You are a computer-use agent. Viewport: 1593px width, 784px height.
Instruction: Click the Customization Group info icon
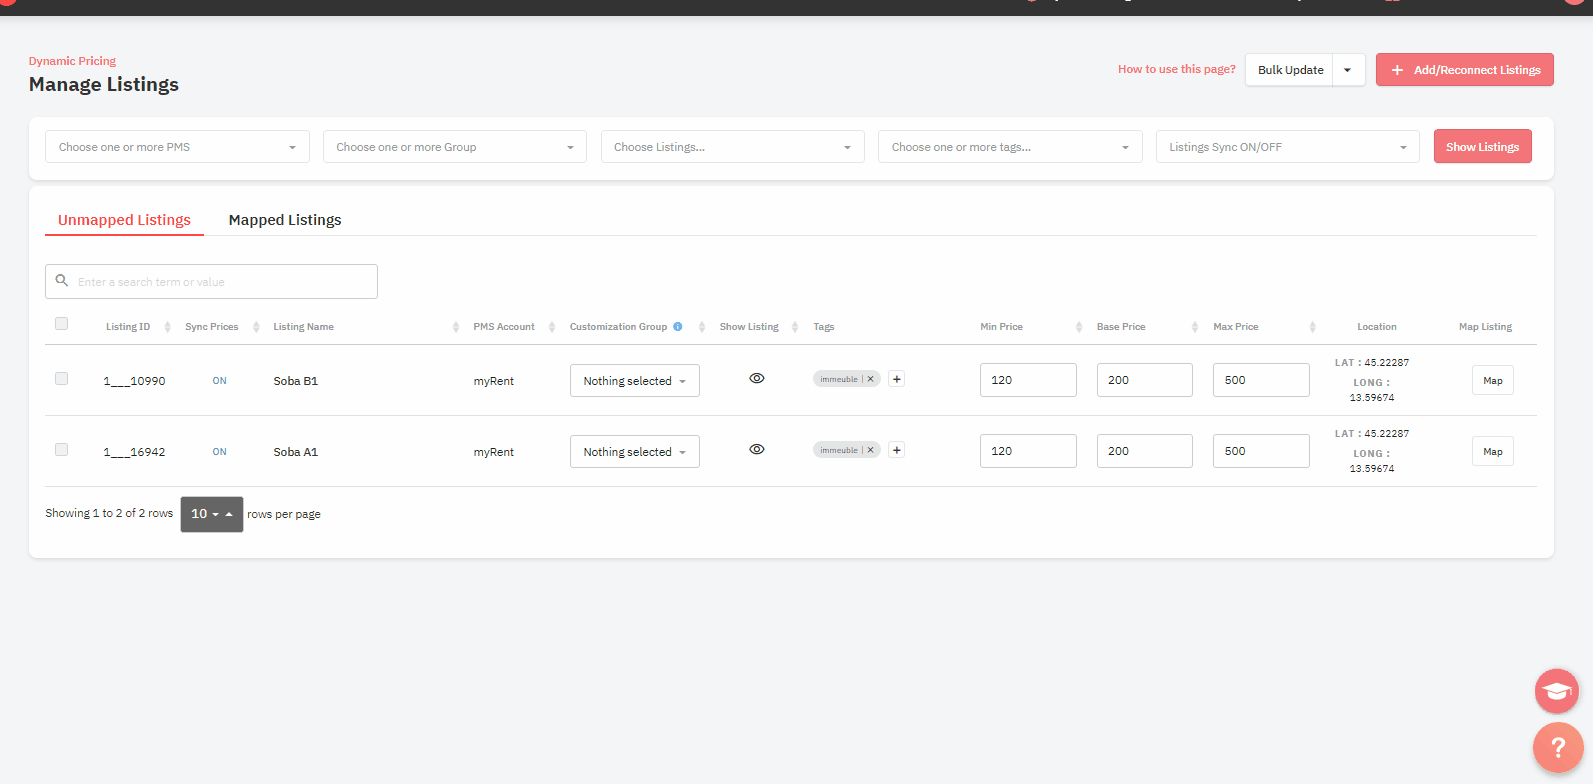pyautogui.click(x=678, y=327)
